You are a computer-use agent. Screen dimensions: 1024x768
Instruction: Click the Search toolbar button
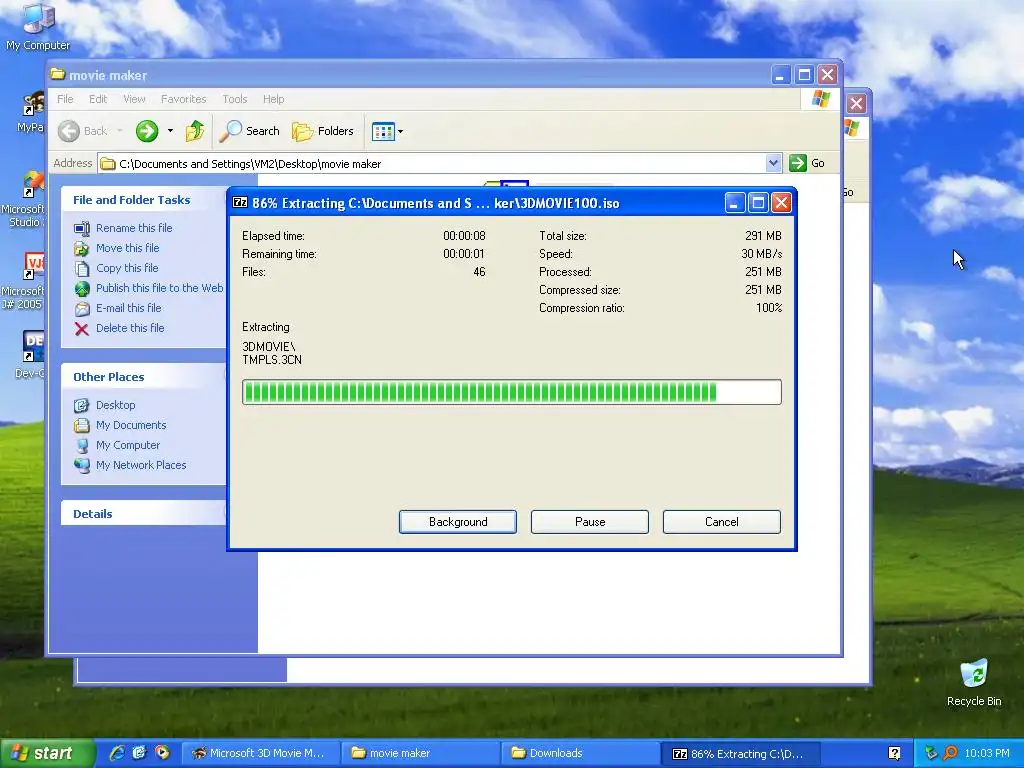tap(249, 131)
